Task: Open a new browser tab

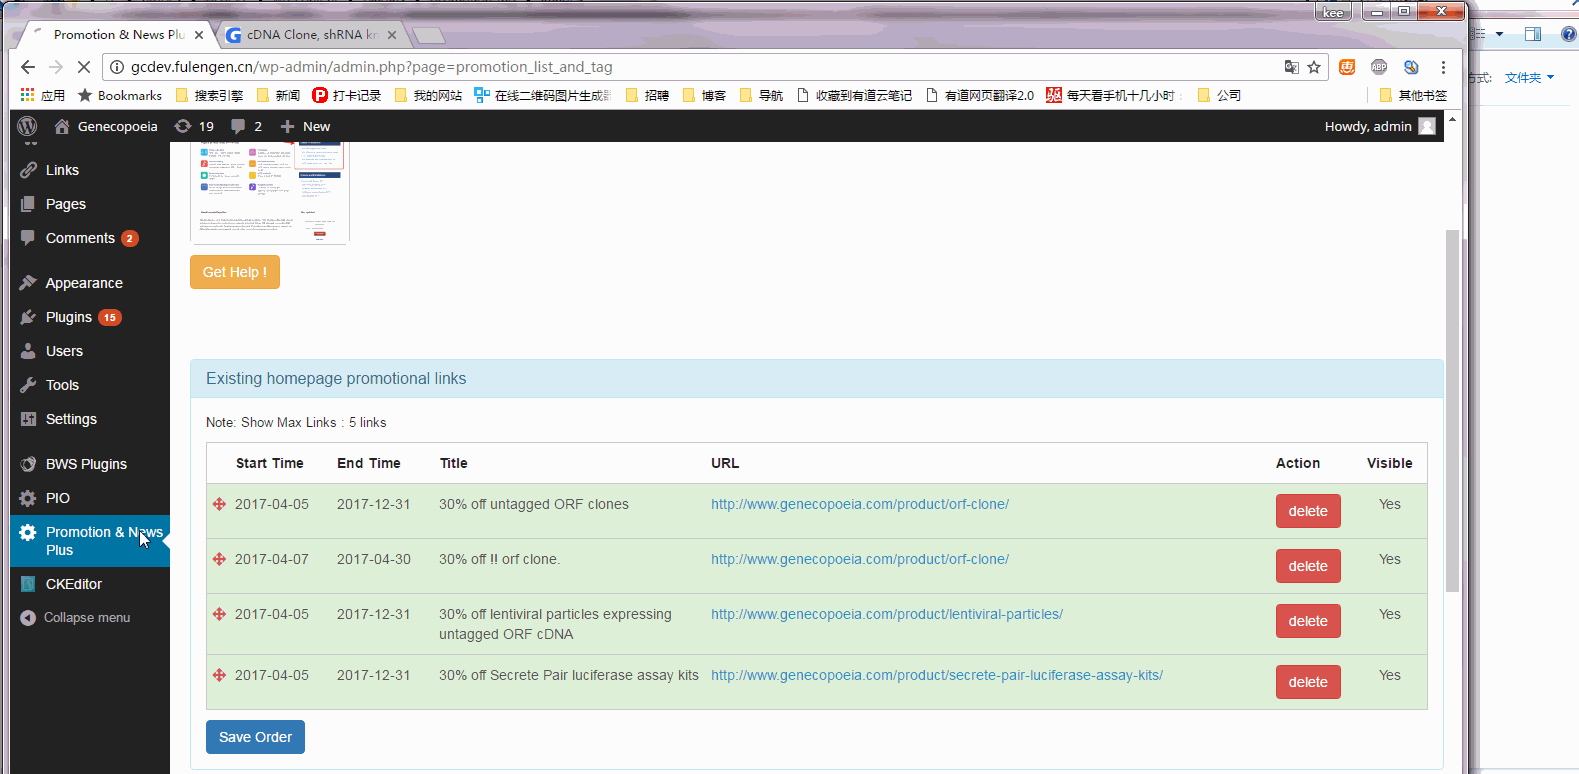Action: 429,35
